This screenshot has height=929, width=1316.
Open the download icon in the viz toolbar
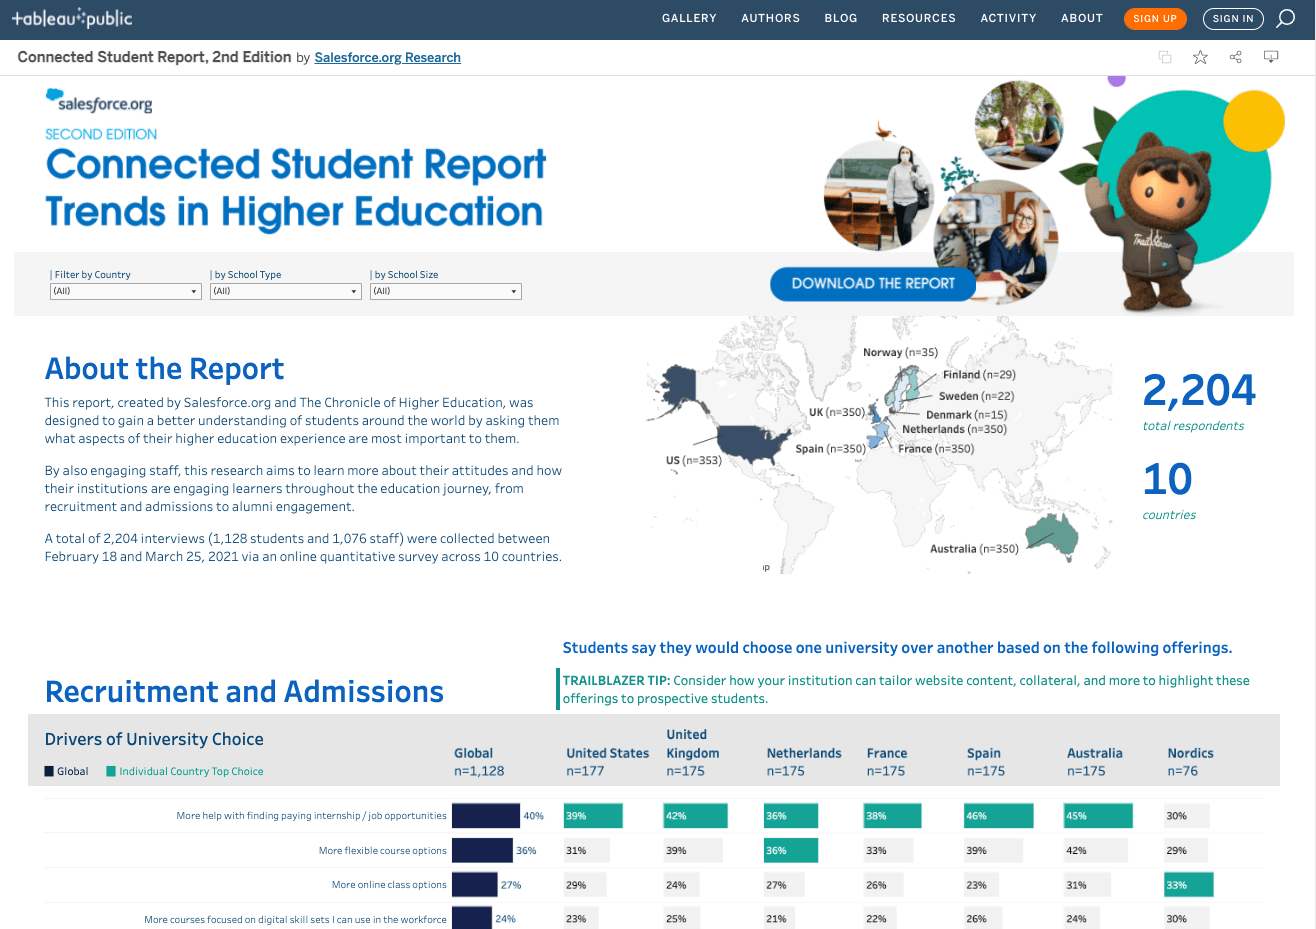coord(1271,57)
